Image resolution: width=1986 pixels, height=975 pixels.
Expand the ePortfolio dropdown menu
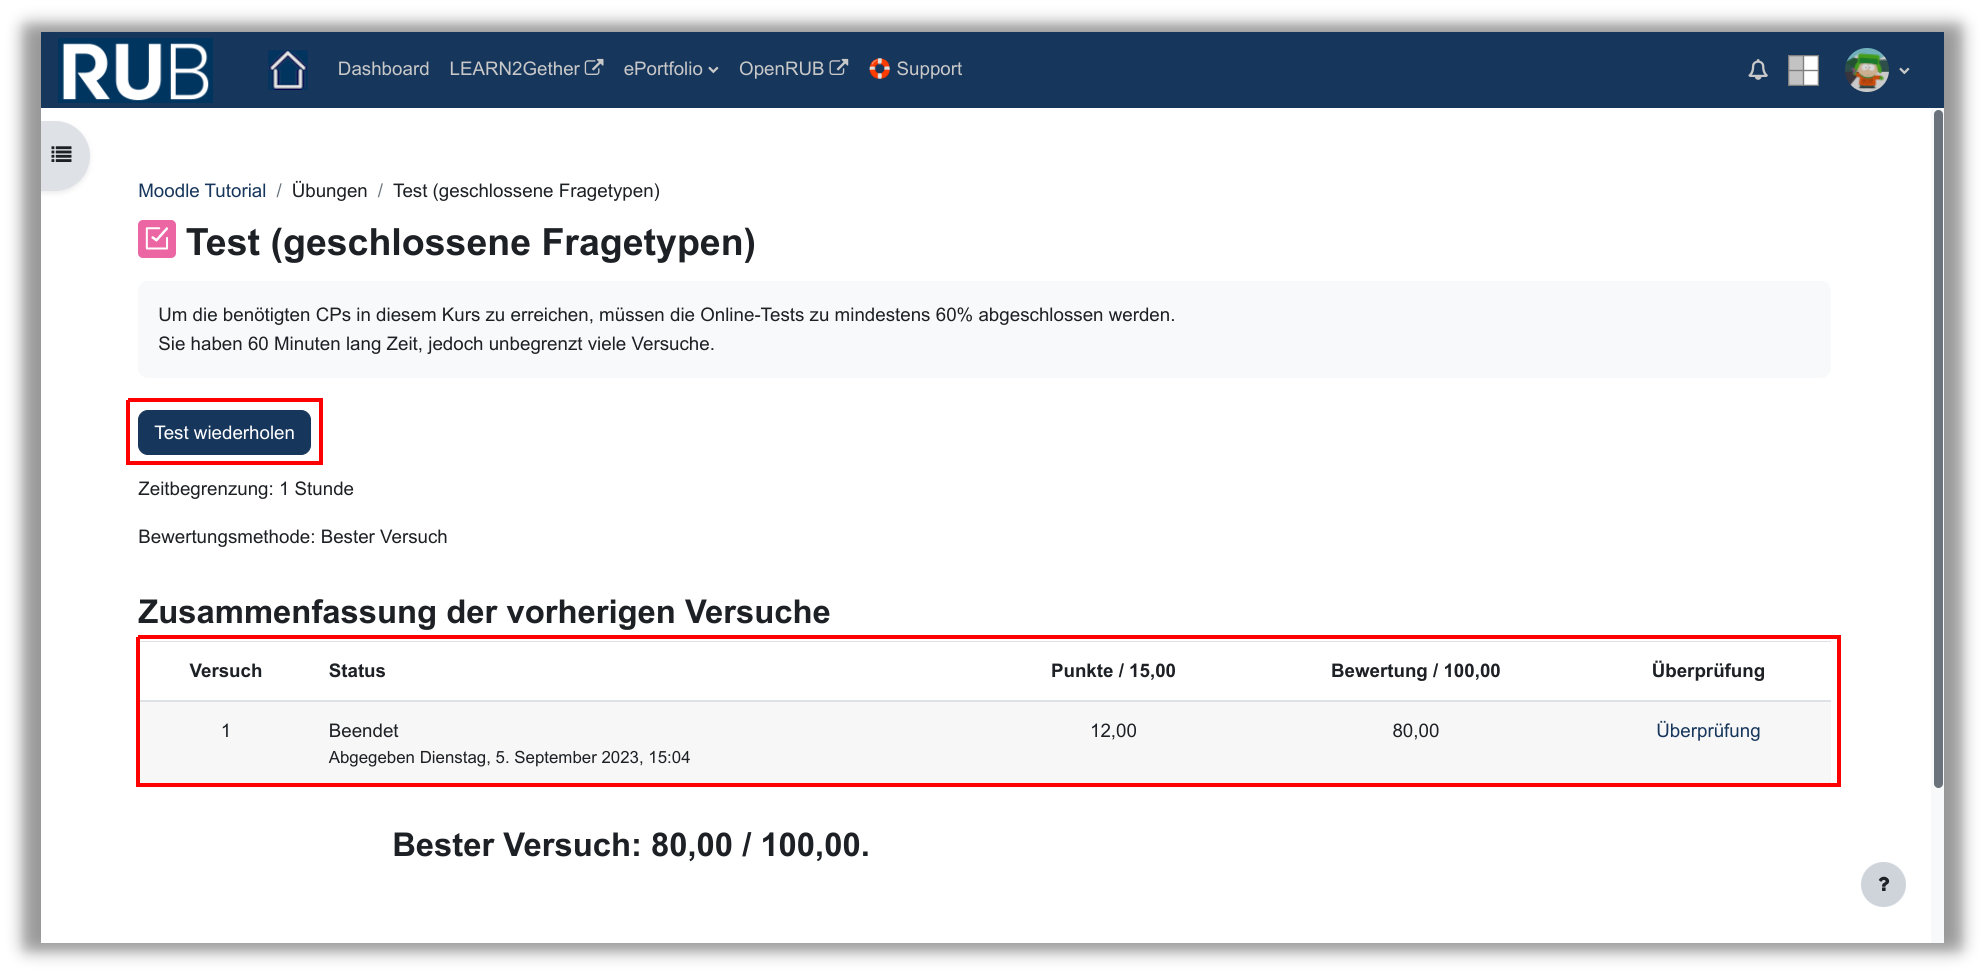tap(670, 69)
